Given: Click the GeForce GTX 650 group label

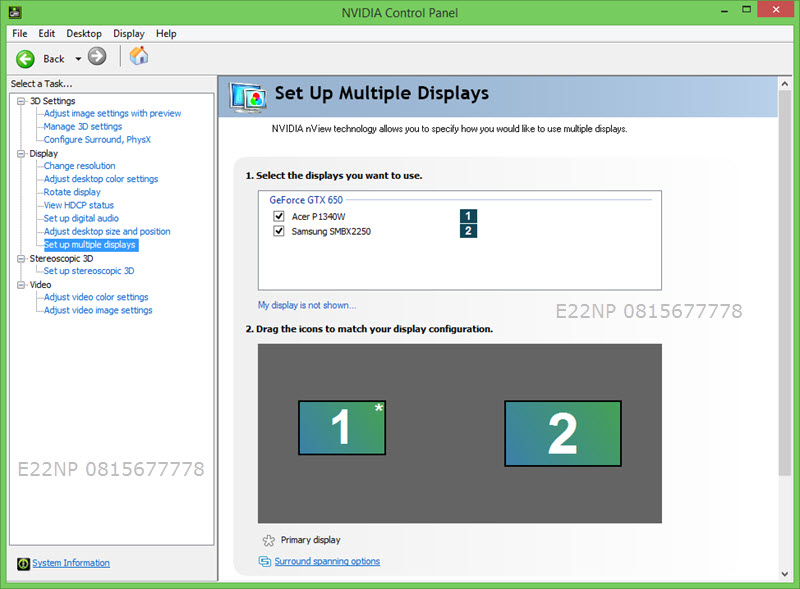Looking at the screenshot, I should 306,200.
